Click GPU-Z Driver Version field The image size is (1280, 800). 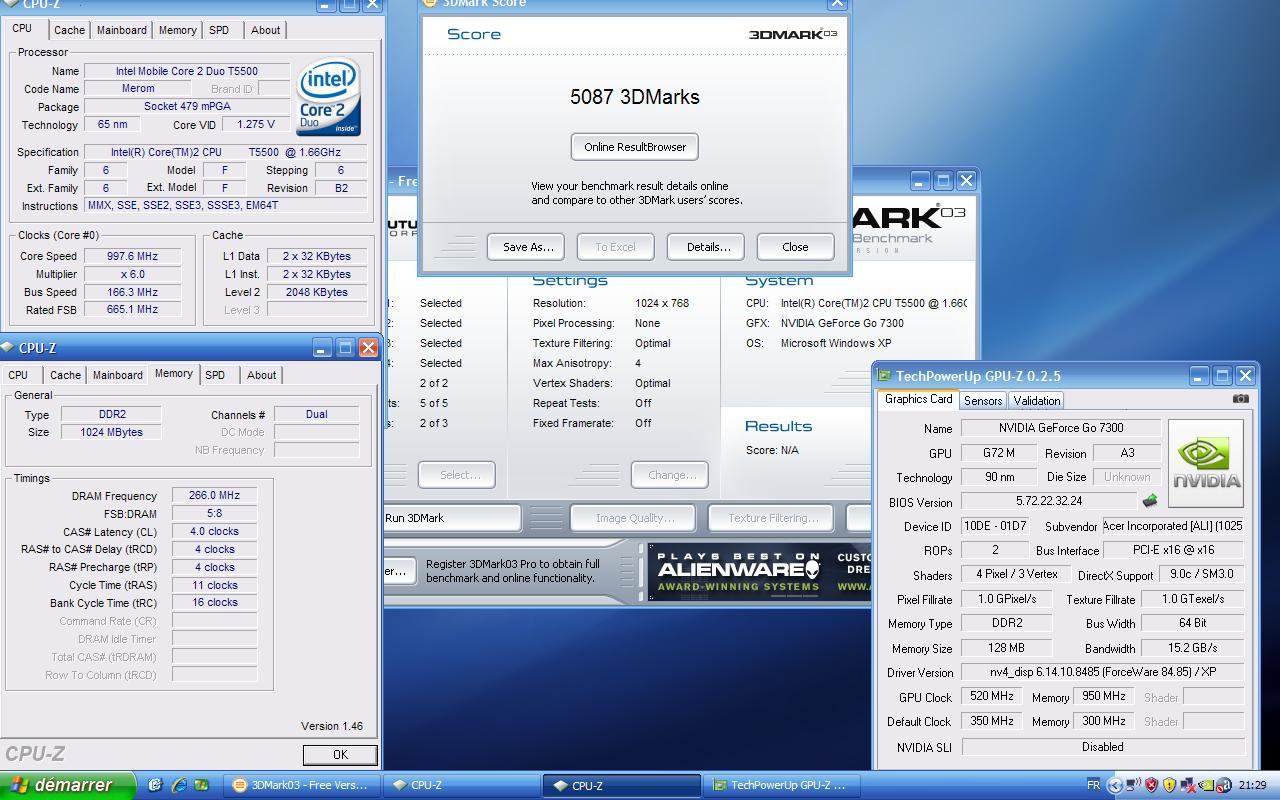click(1103, 672)
